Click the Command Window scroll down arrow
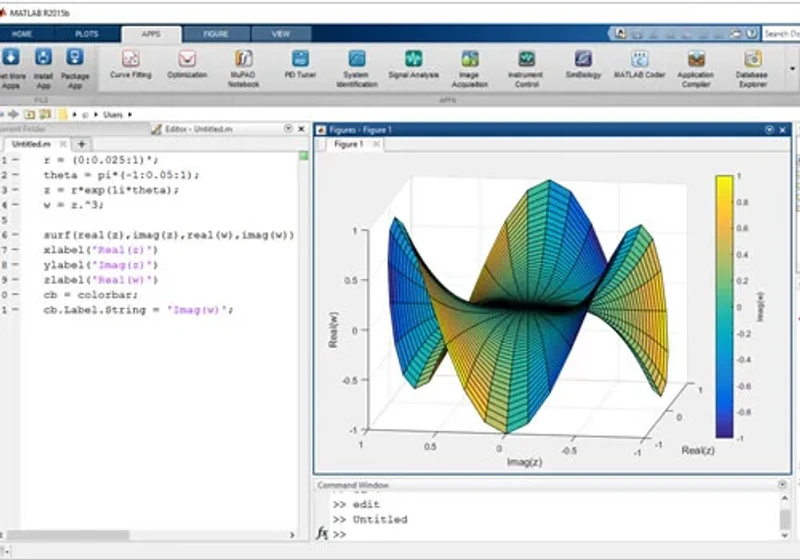800x560 pixels. tap(785, 535)
